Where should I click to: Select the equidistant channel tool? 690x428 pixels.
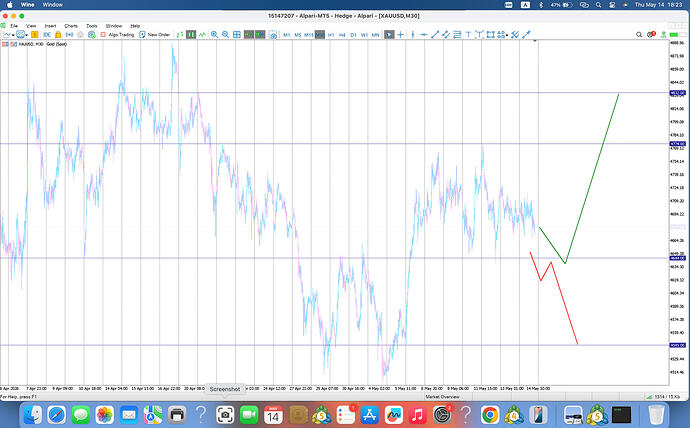coord(446,34)
